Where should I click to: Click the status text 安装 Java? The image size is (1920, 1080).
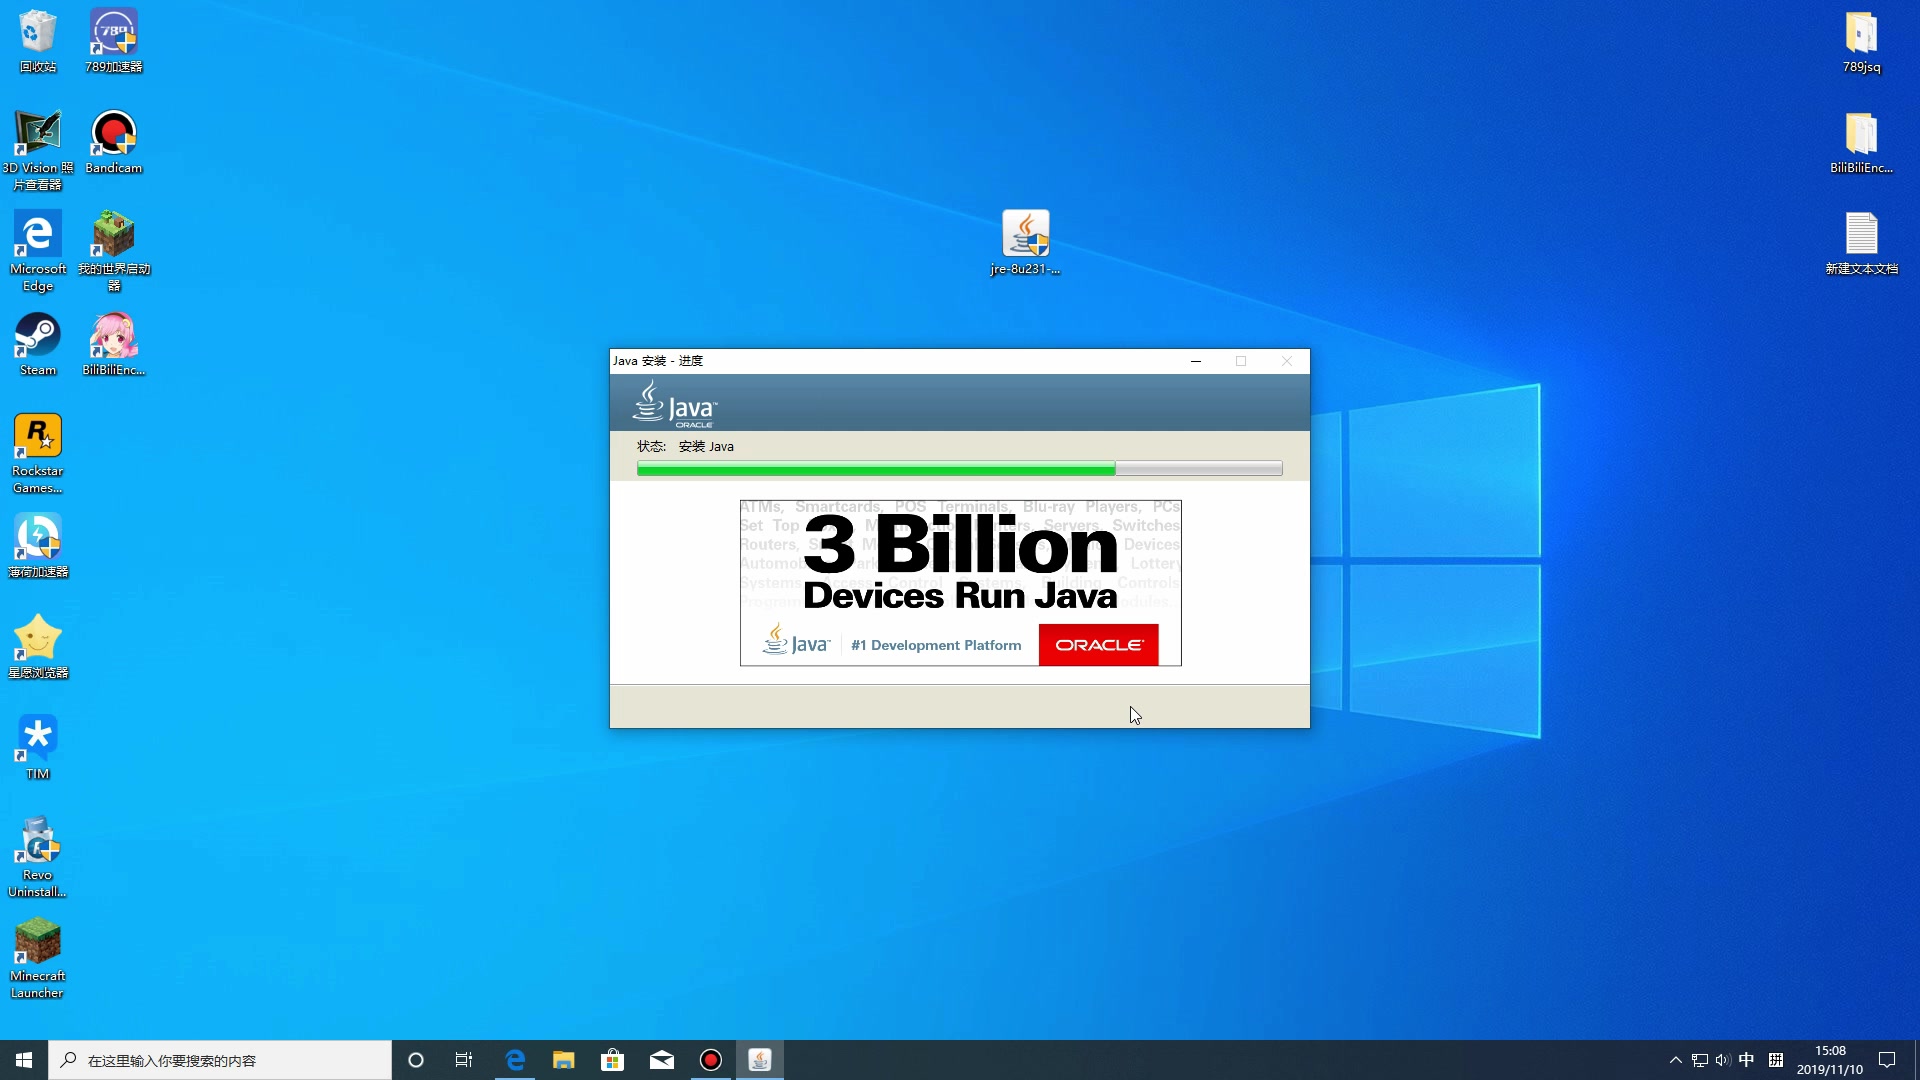706,447
